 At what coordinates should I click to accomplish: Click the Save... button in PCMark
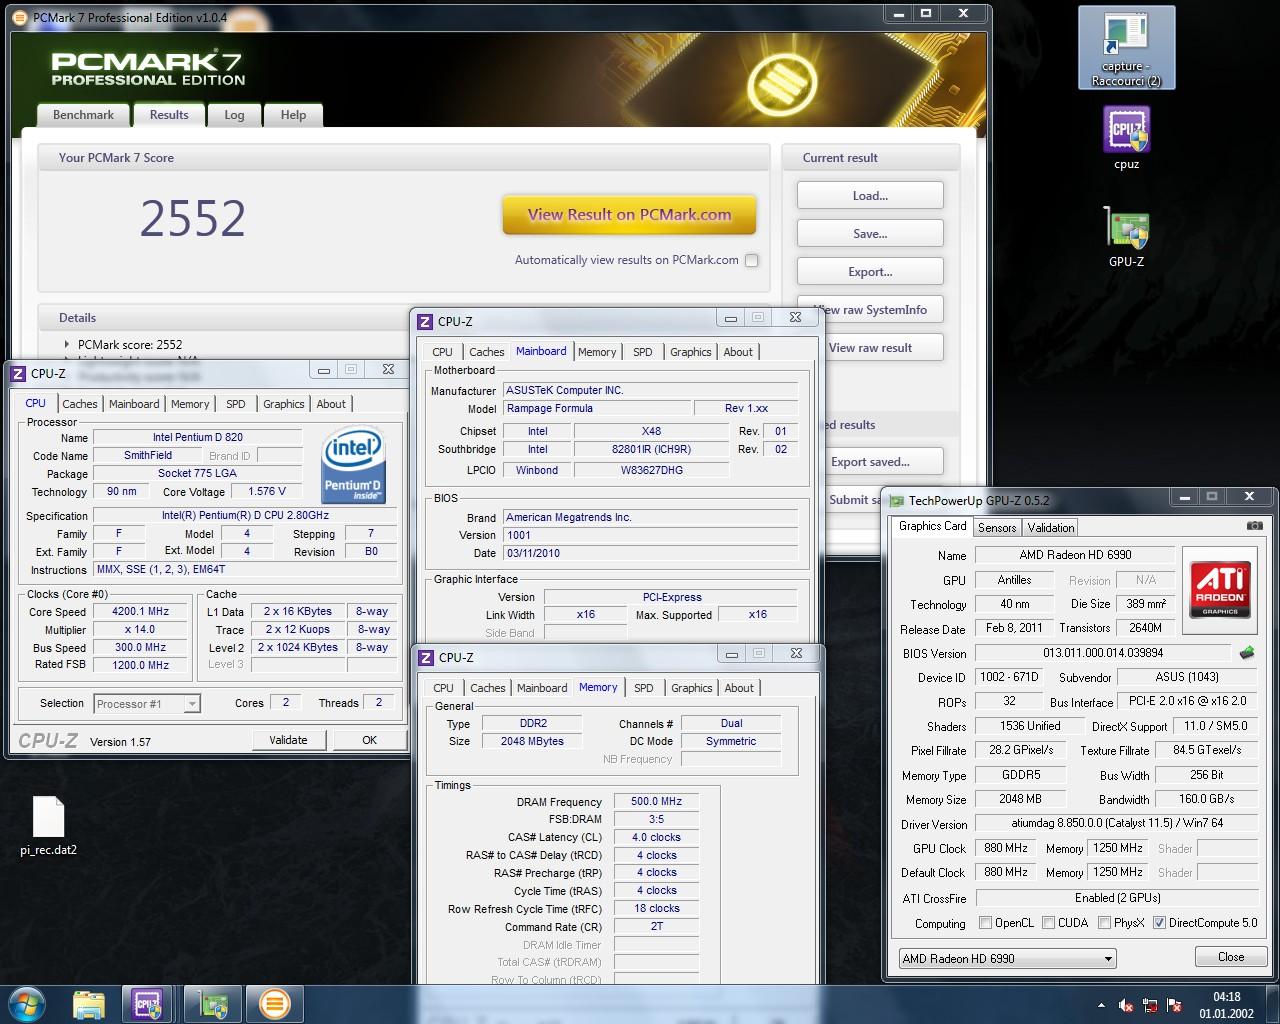click(870, 234)
